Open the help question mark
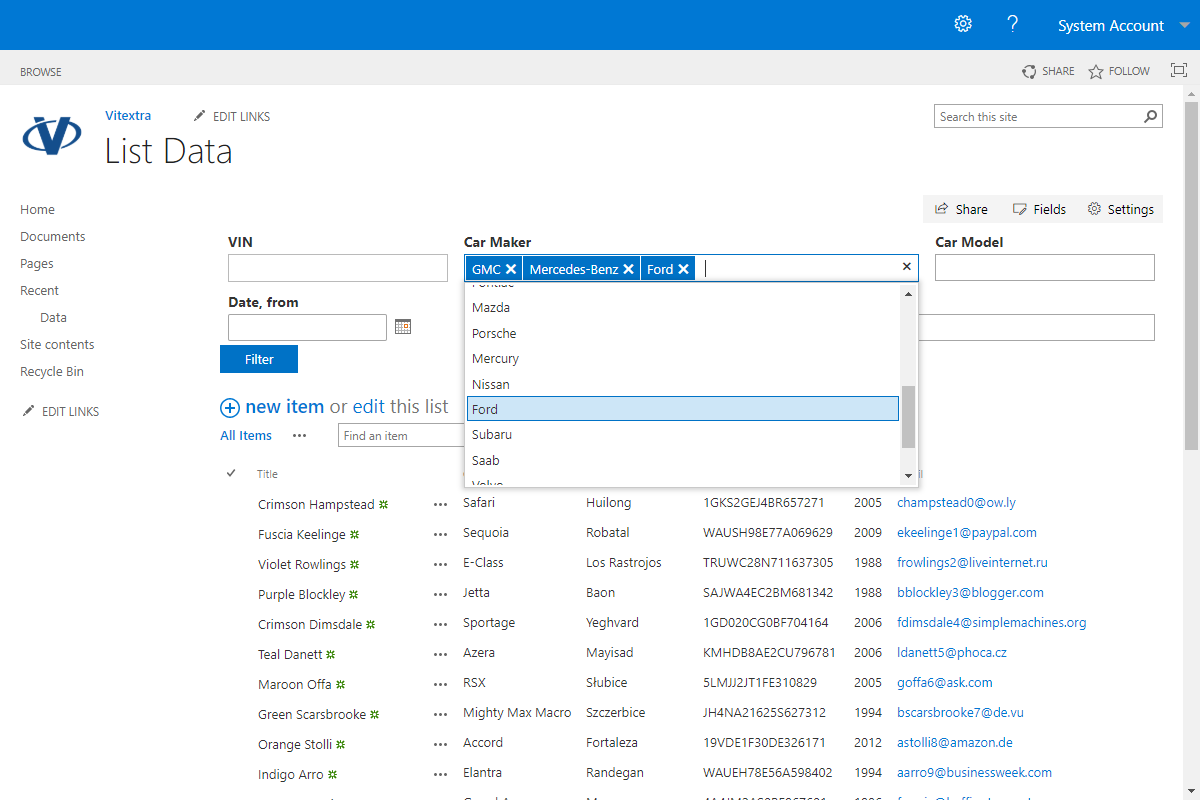The image size is (1200, 800). tap(1013, 24)
